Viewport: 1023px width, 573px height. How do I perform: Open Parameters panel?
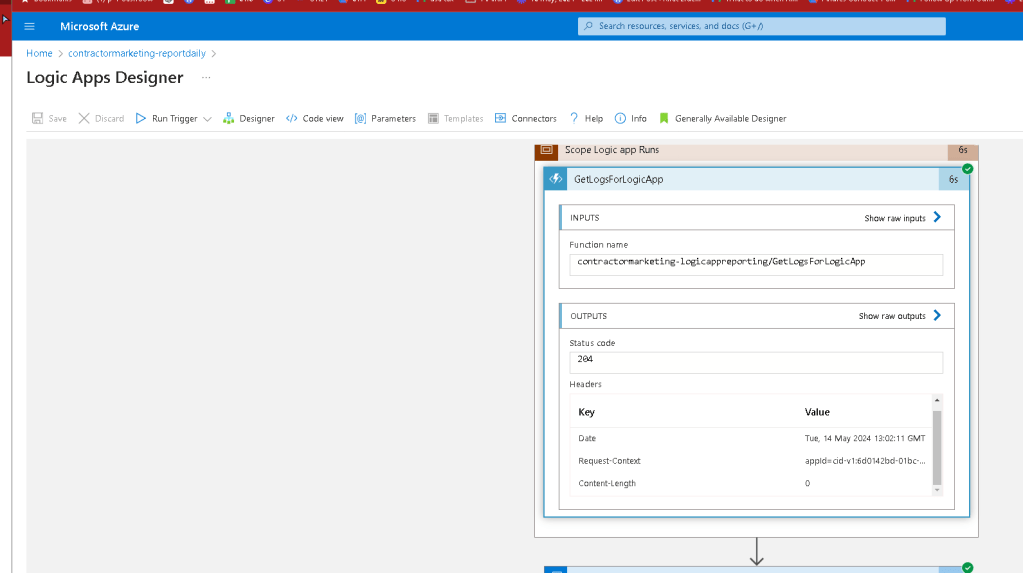point(393,119)
